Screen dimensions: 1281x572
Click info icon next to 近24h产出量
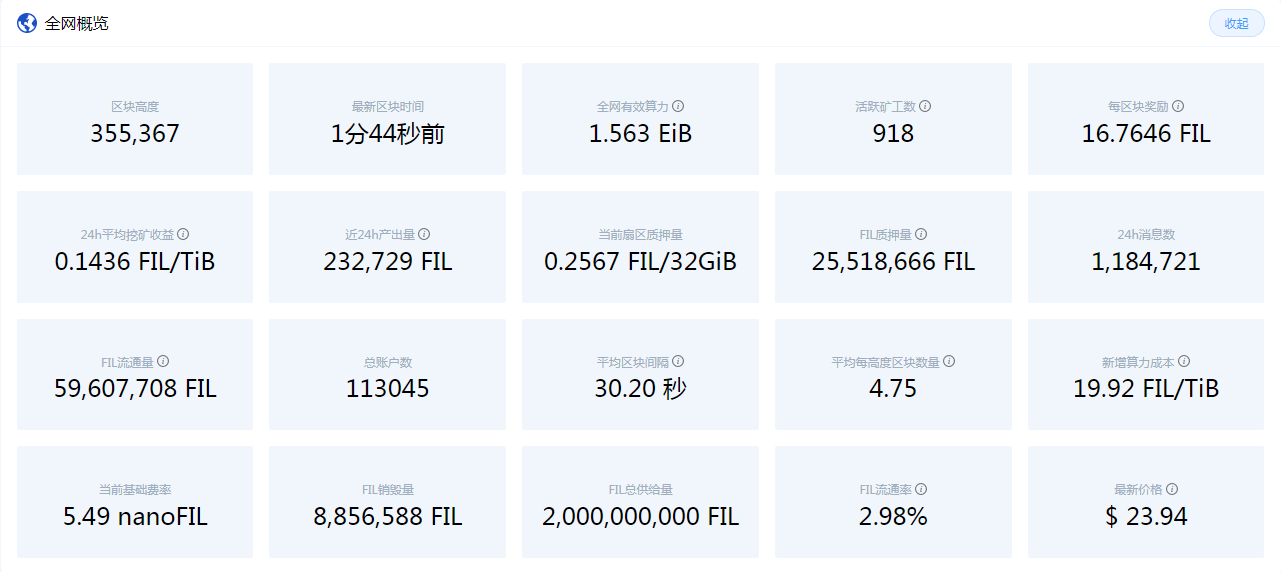(424, 234)
